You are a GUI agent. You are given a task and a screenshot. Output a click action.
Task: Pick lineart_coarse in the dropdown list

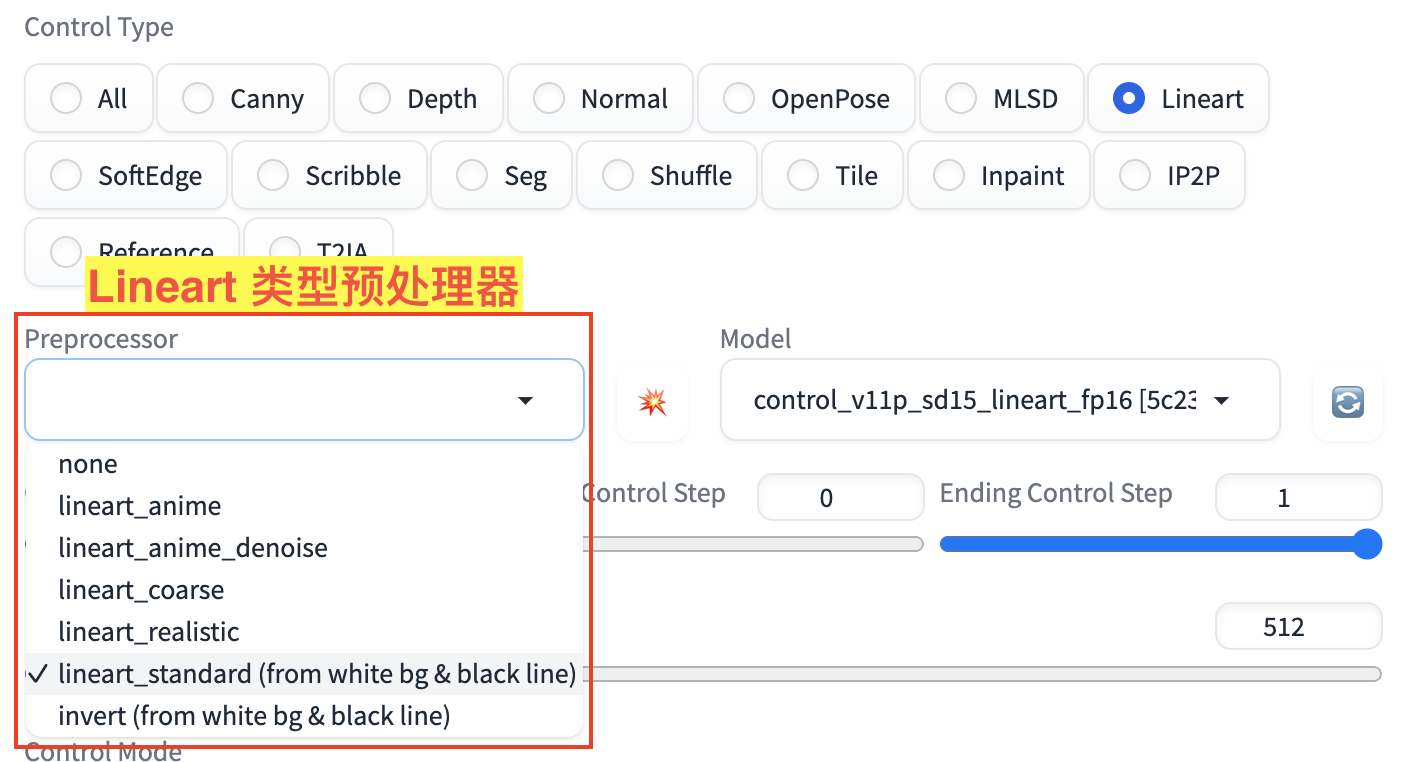[x=141, y=590]
